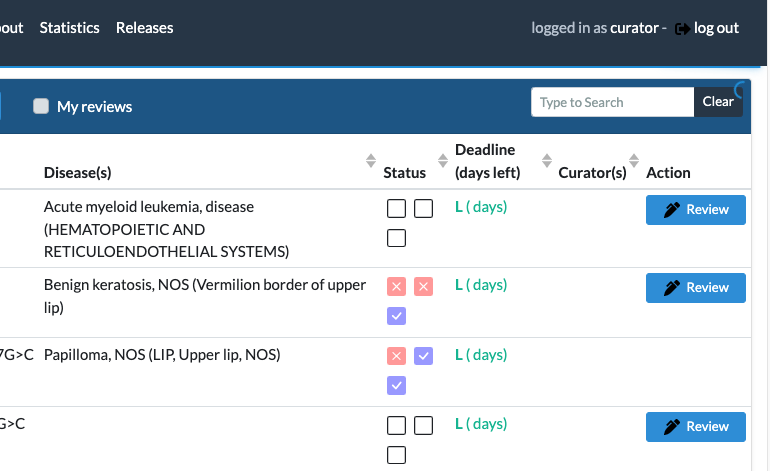Sort by the Disease(s) column arrows
The image size is (770, 471).
(371, 161)
